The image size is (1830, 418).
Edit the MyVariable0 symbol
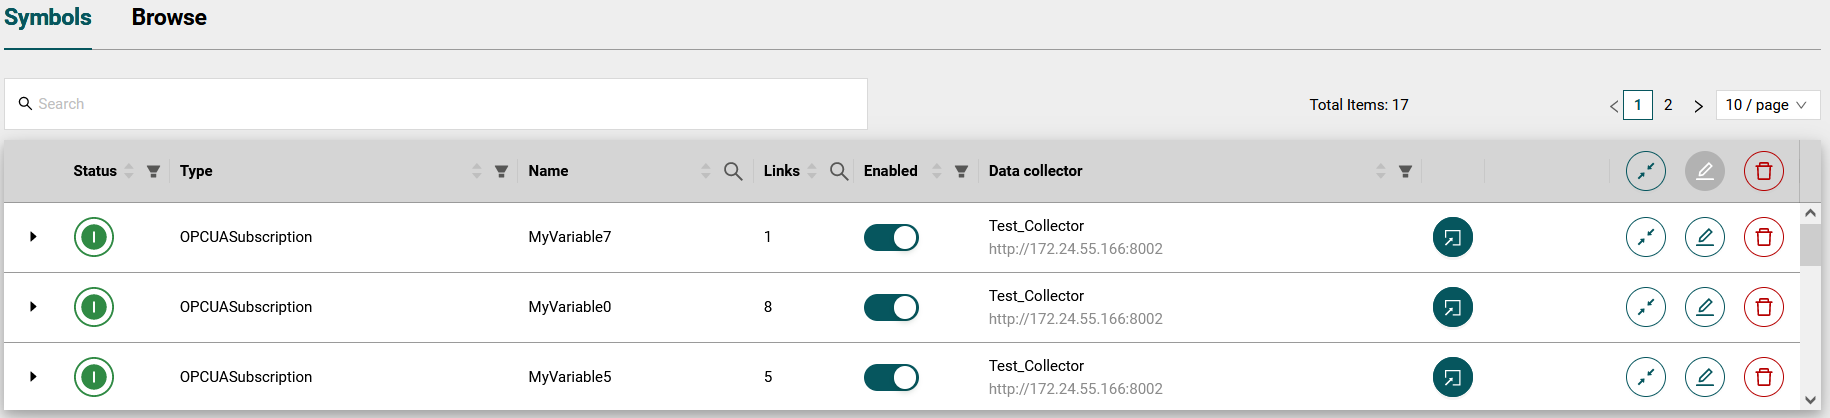point(1704,307)
